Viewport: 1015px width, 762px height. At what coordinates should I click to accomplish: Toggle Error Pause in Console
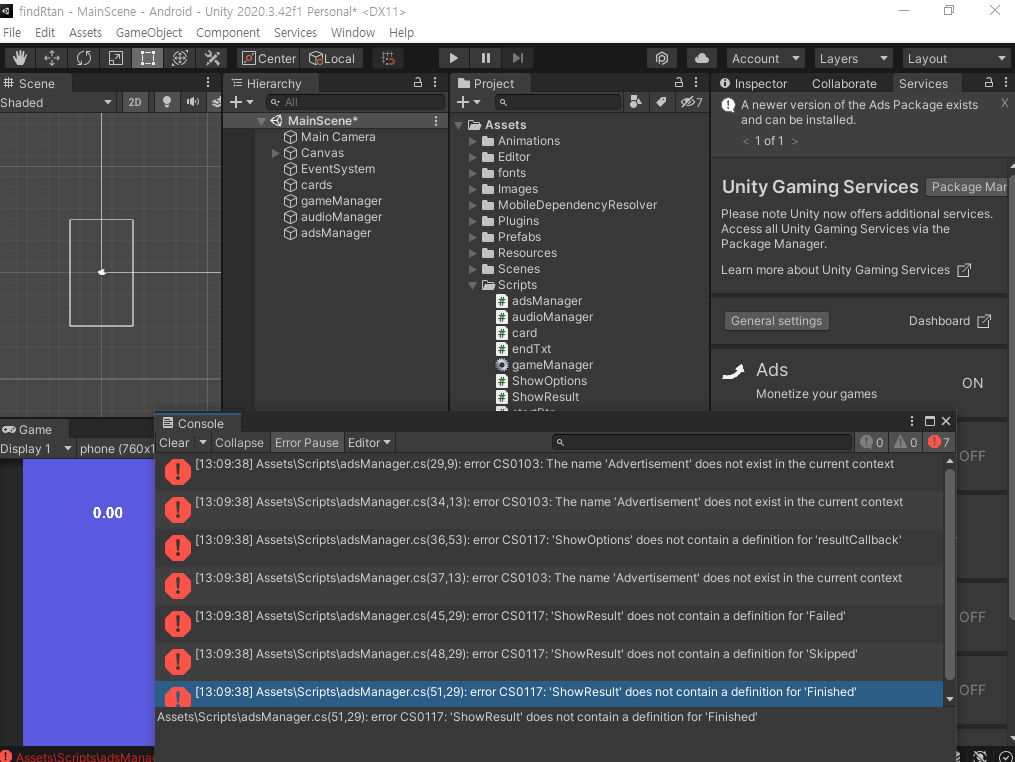click(307, 443)
